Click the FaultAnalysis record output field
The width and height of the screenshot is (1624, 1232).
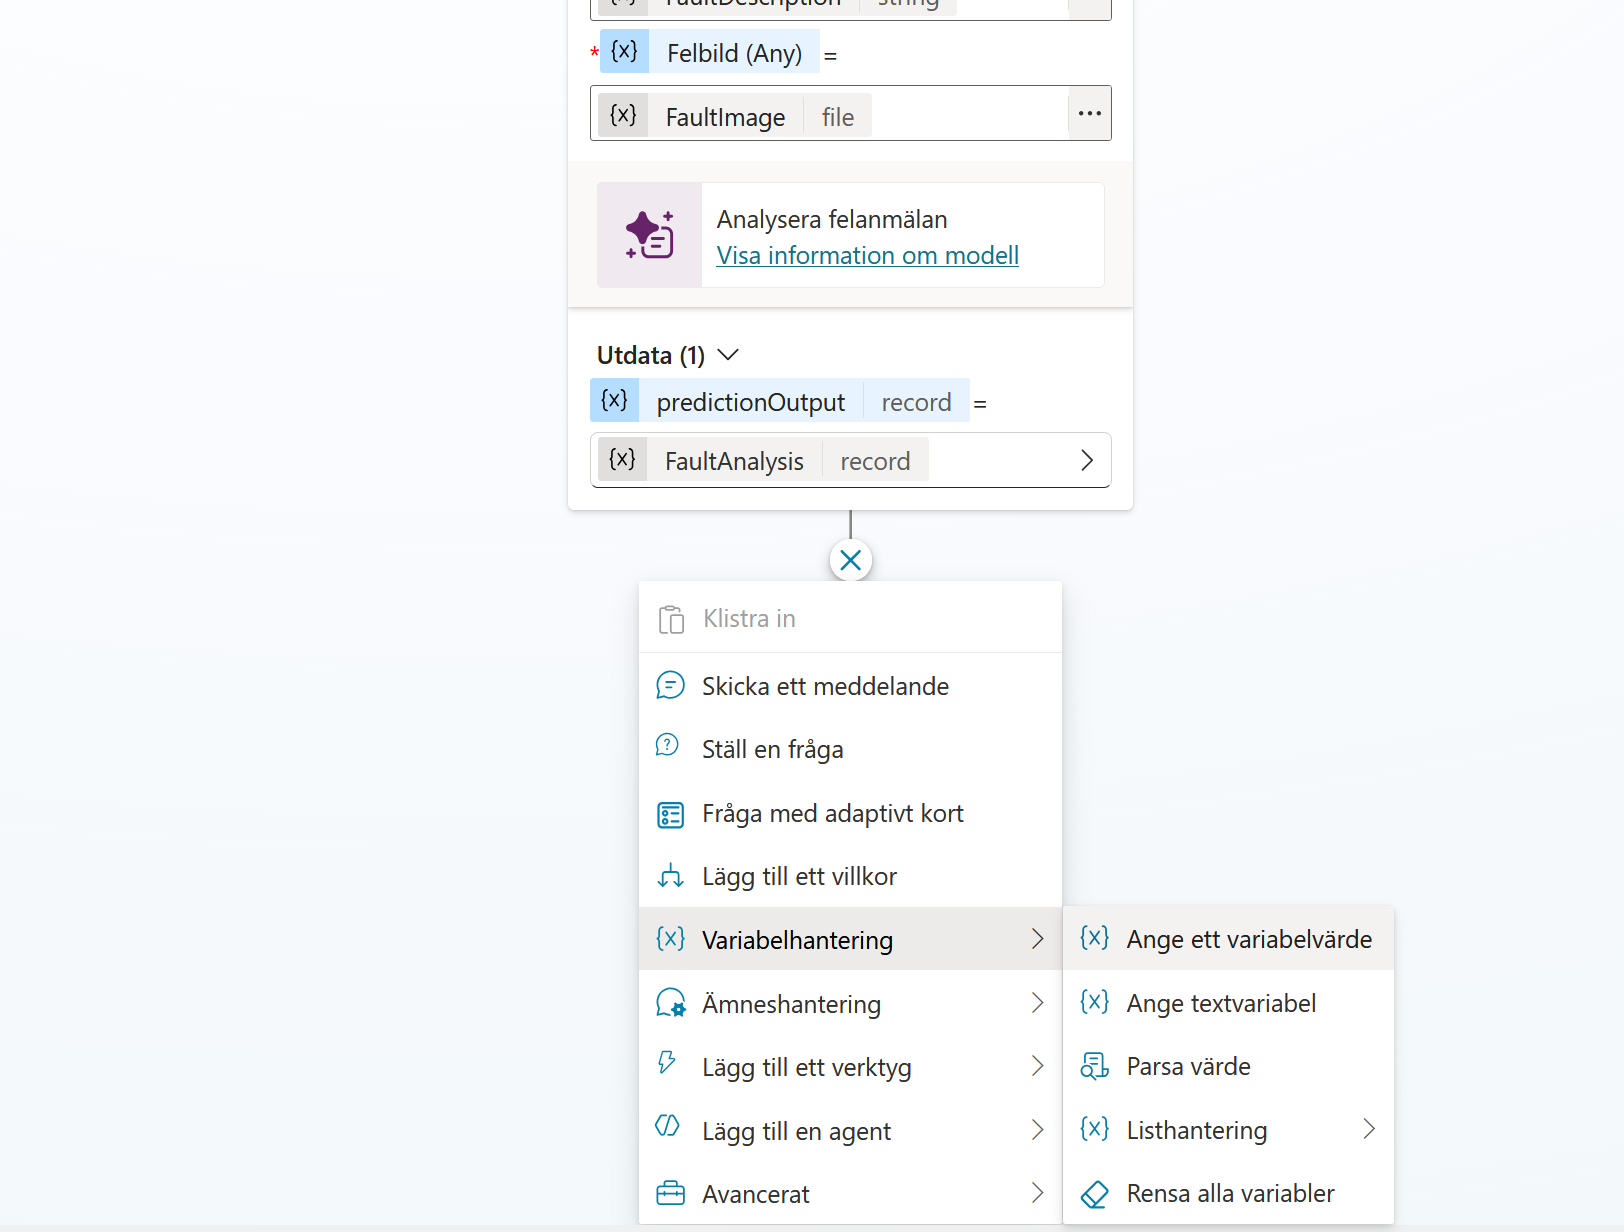[x=850, y=460]
